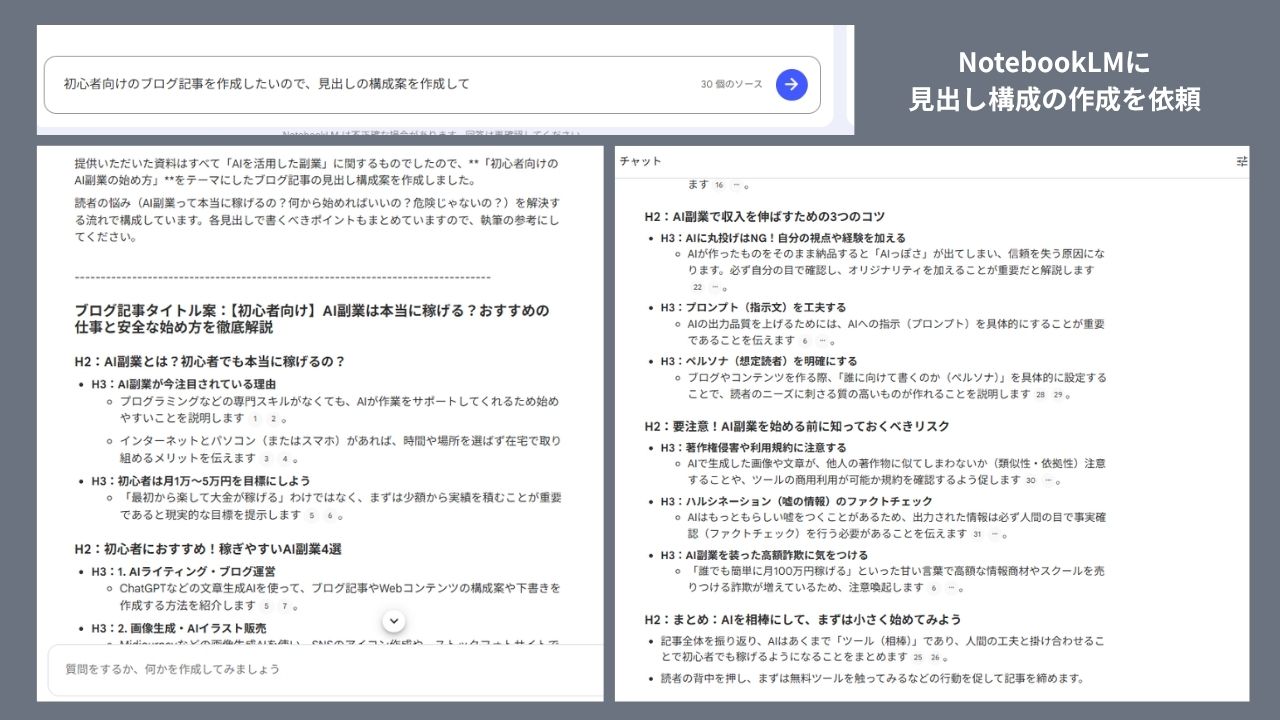Image resolution: width=1280 pixels, height=720 pixels.
Task: Click heading H2：まとめ：AIを相棒にして
Action: [x=803, y=619]
